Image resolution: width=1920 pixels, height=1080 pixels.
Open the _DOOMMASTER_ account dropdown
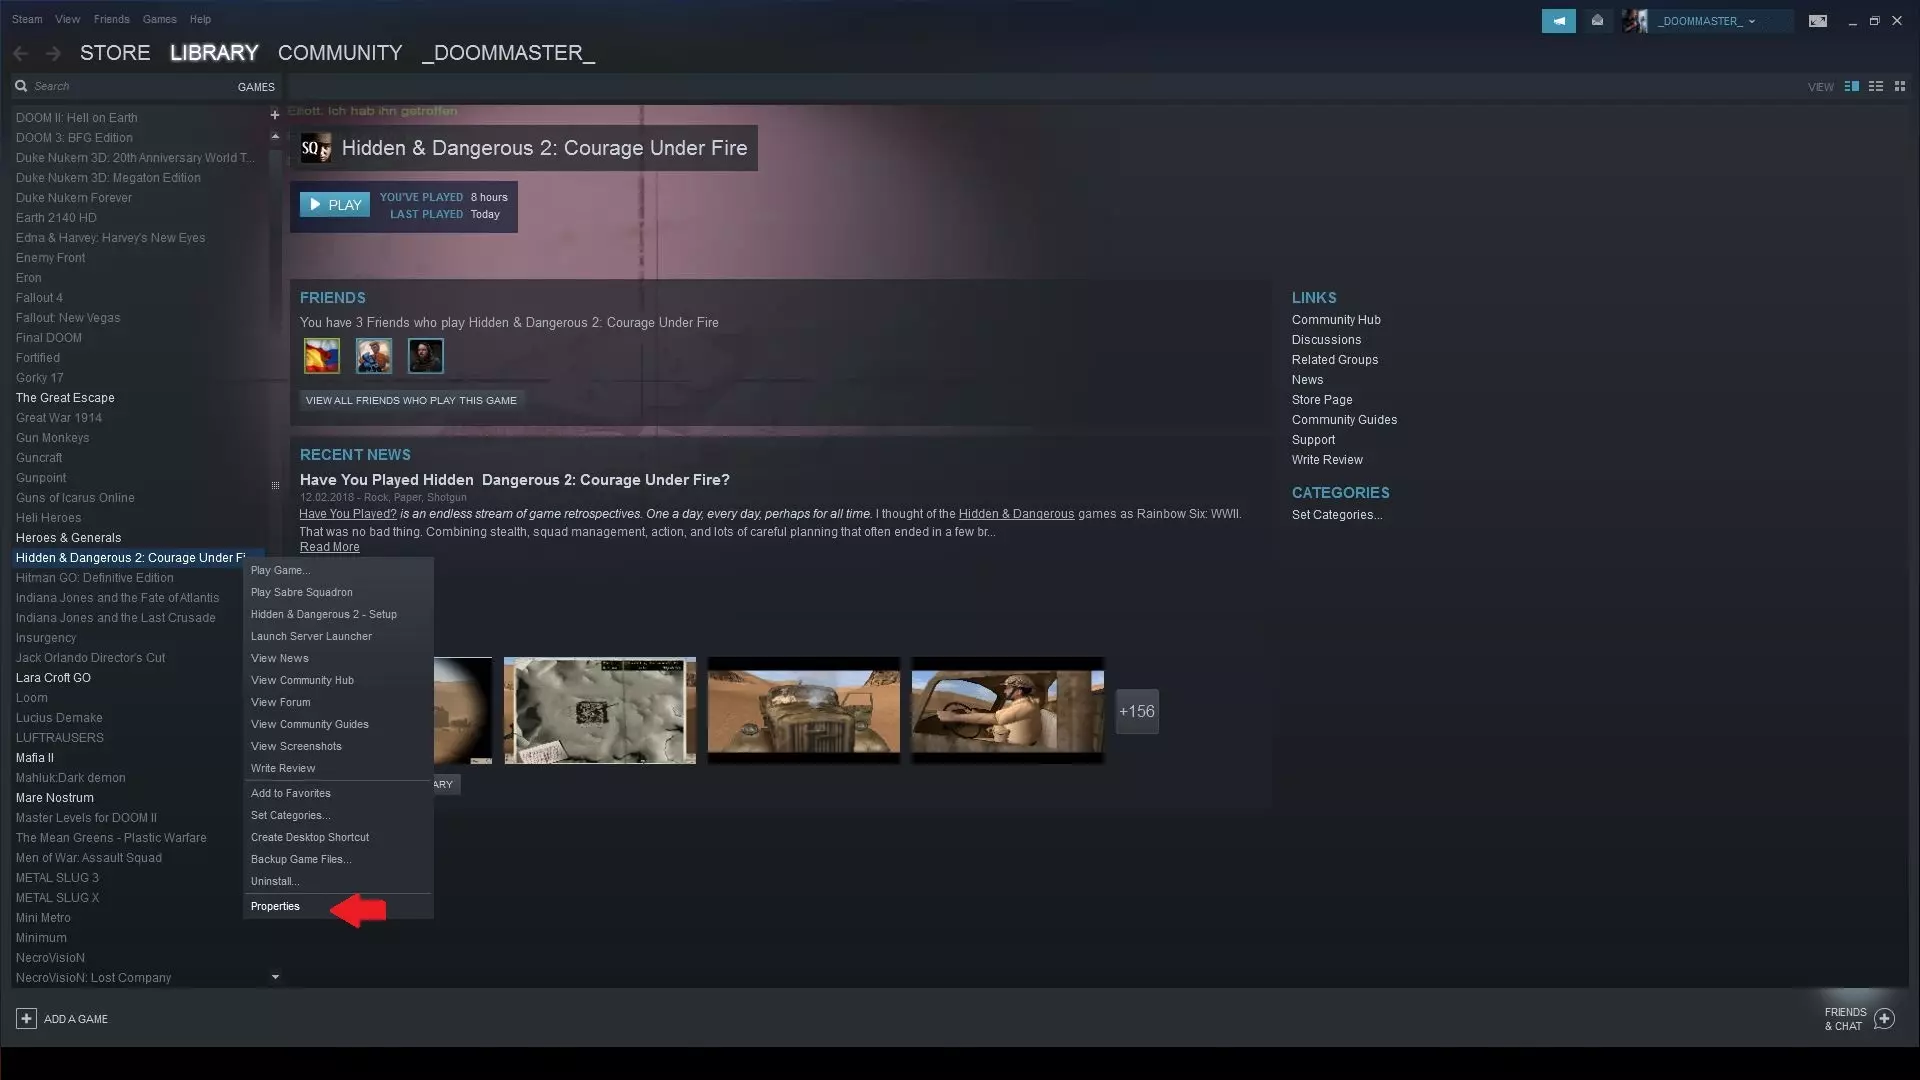(x=1706, y=21)
